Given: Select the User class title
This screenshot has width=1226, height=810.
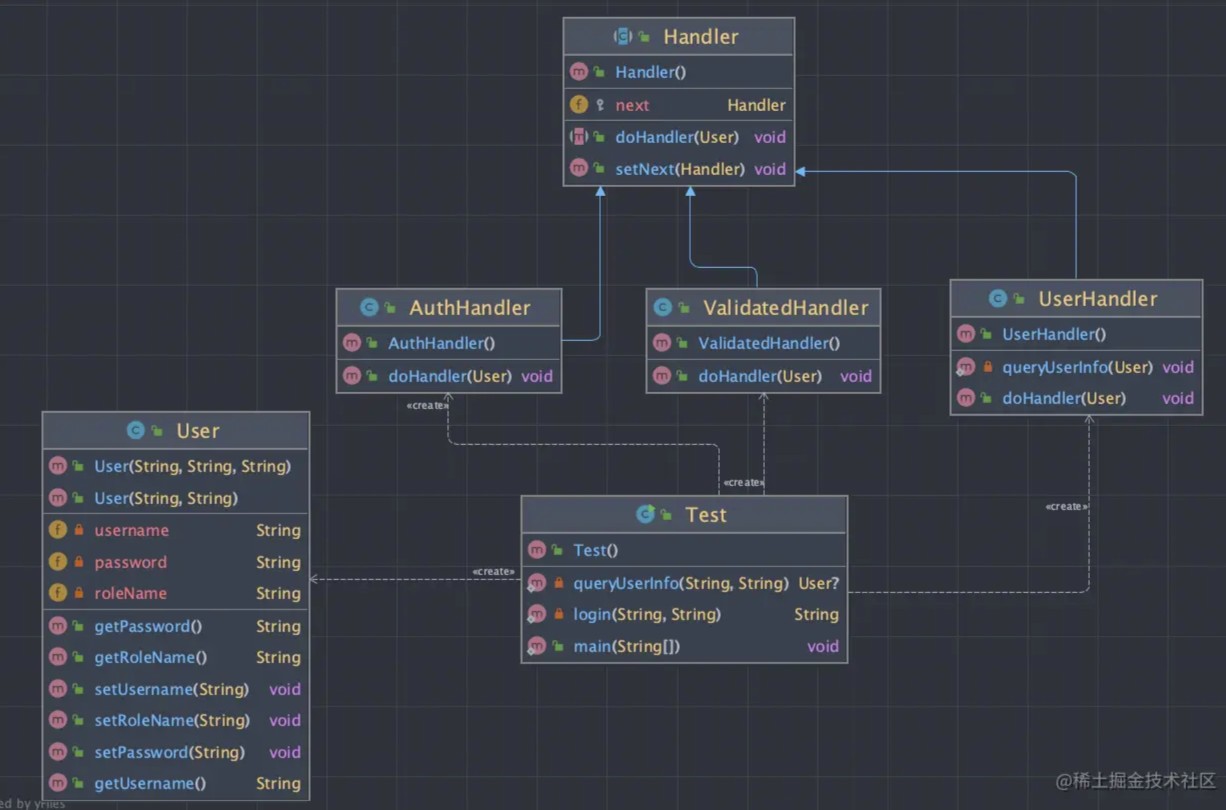Looking at the screenshot, I should 198,431.
